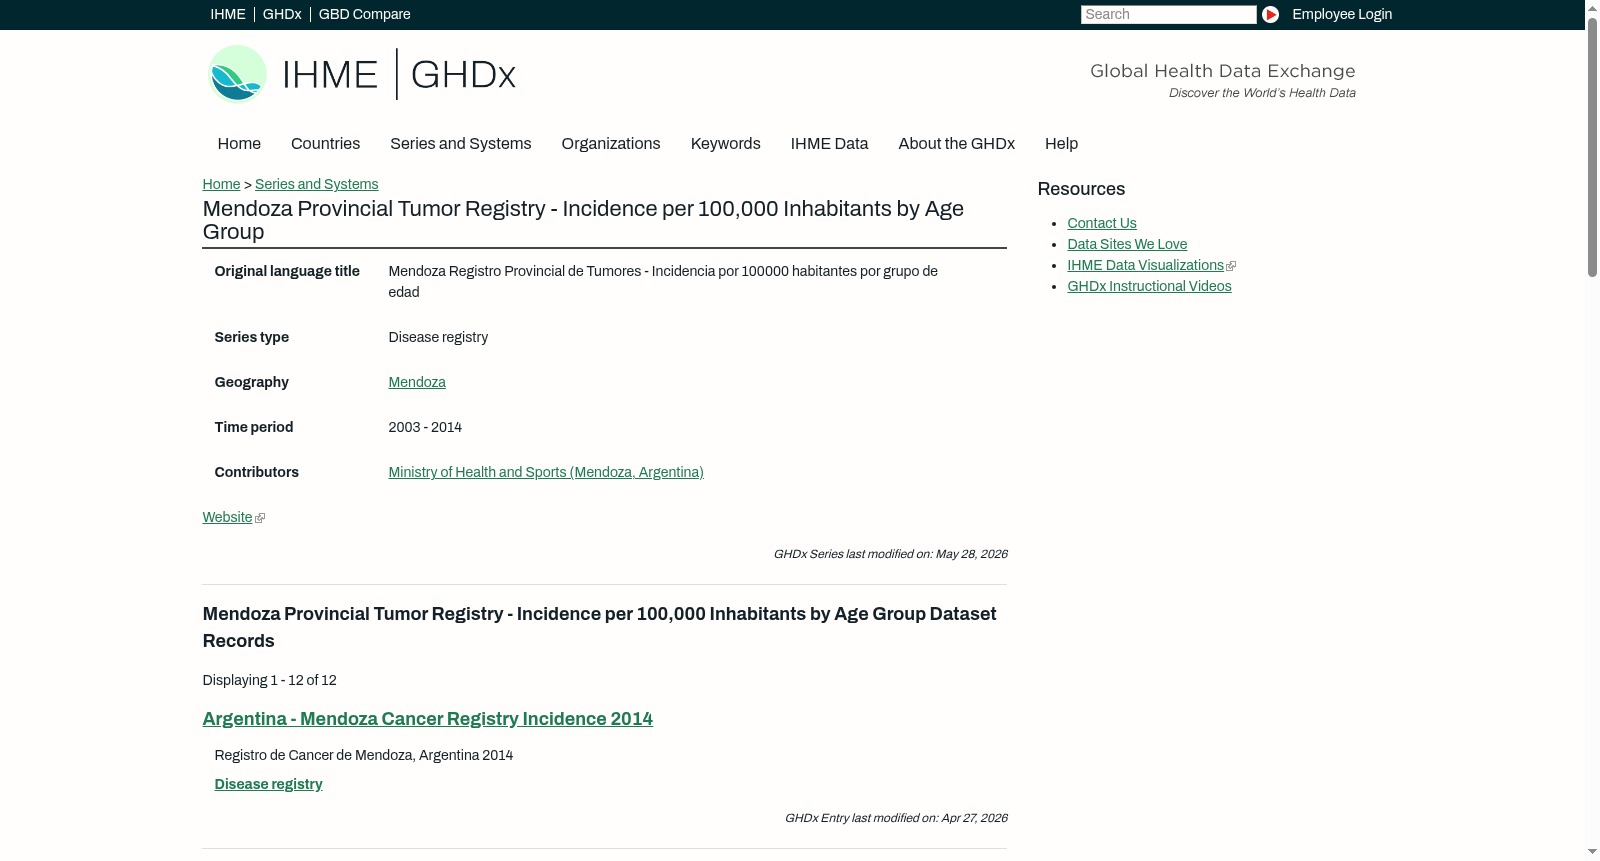Image resolution: width=1600 pixels, height=861 pixels.
Task: Click GHDx Entry last modified Apr 27 text
Action: pos(896,818)
